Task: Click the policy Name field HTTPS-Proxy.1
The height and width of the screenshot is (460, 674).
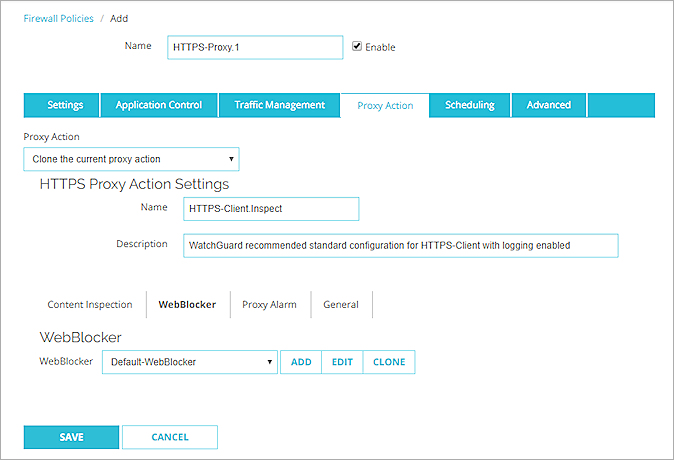Action: tap(254, 48)
